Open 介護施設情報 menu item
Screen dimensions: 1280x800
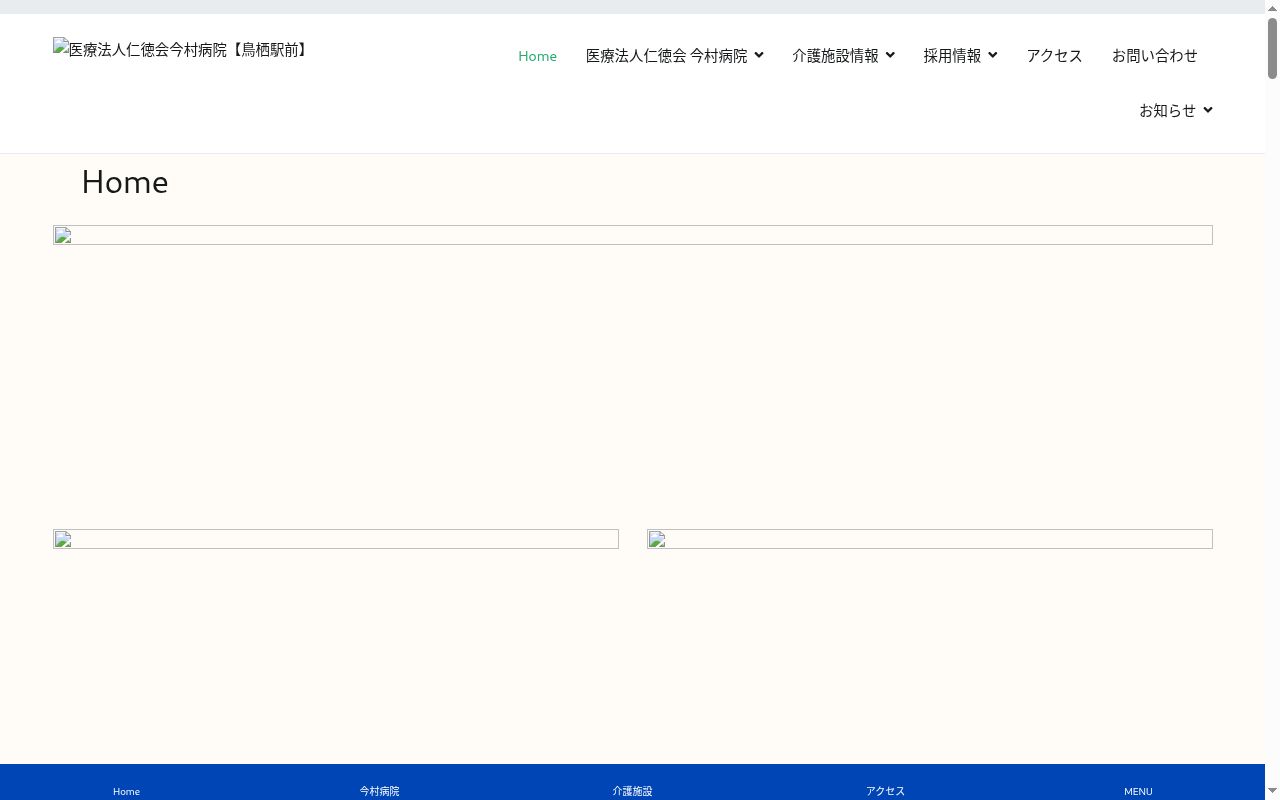click(x=835, y=56)
